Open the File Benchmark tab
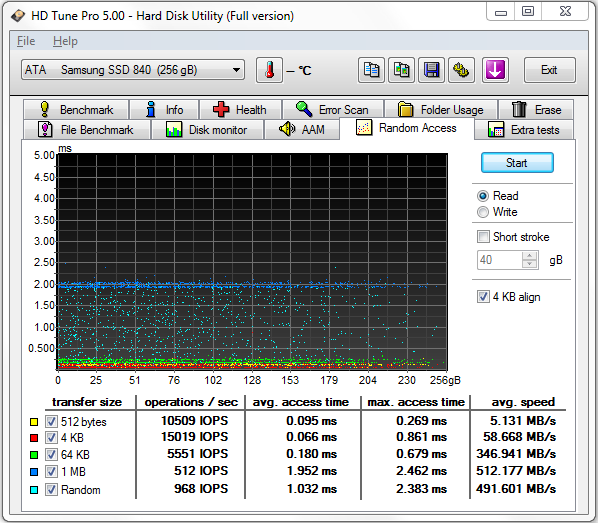Screen dimensions: 598x523 [x=86, y=130]
